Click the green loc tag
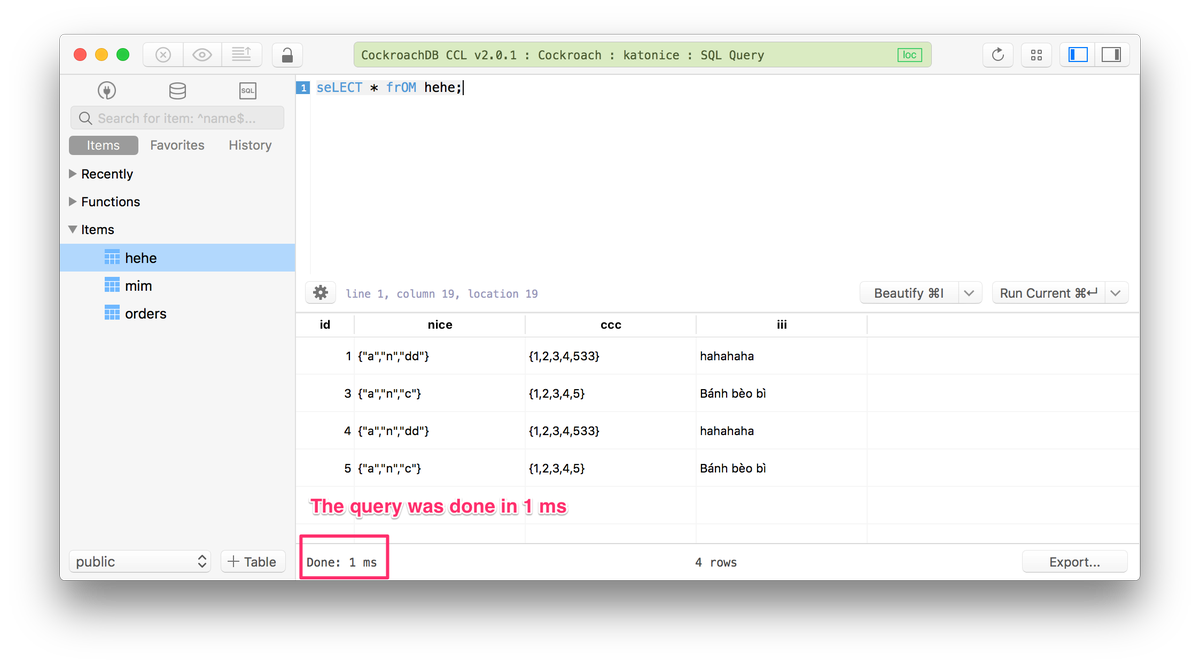The width and height of the screenshot is (1200, 666). 909,55
